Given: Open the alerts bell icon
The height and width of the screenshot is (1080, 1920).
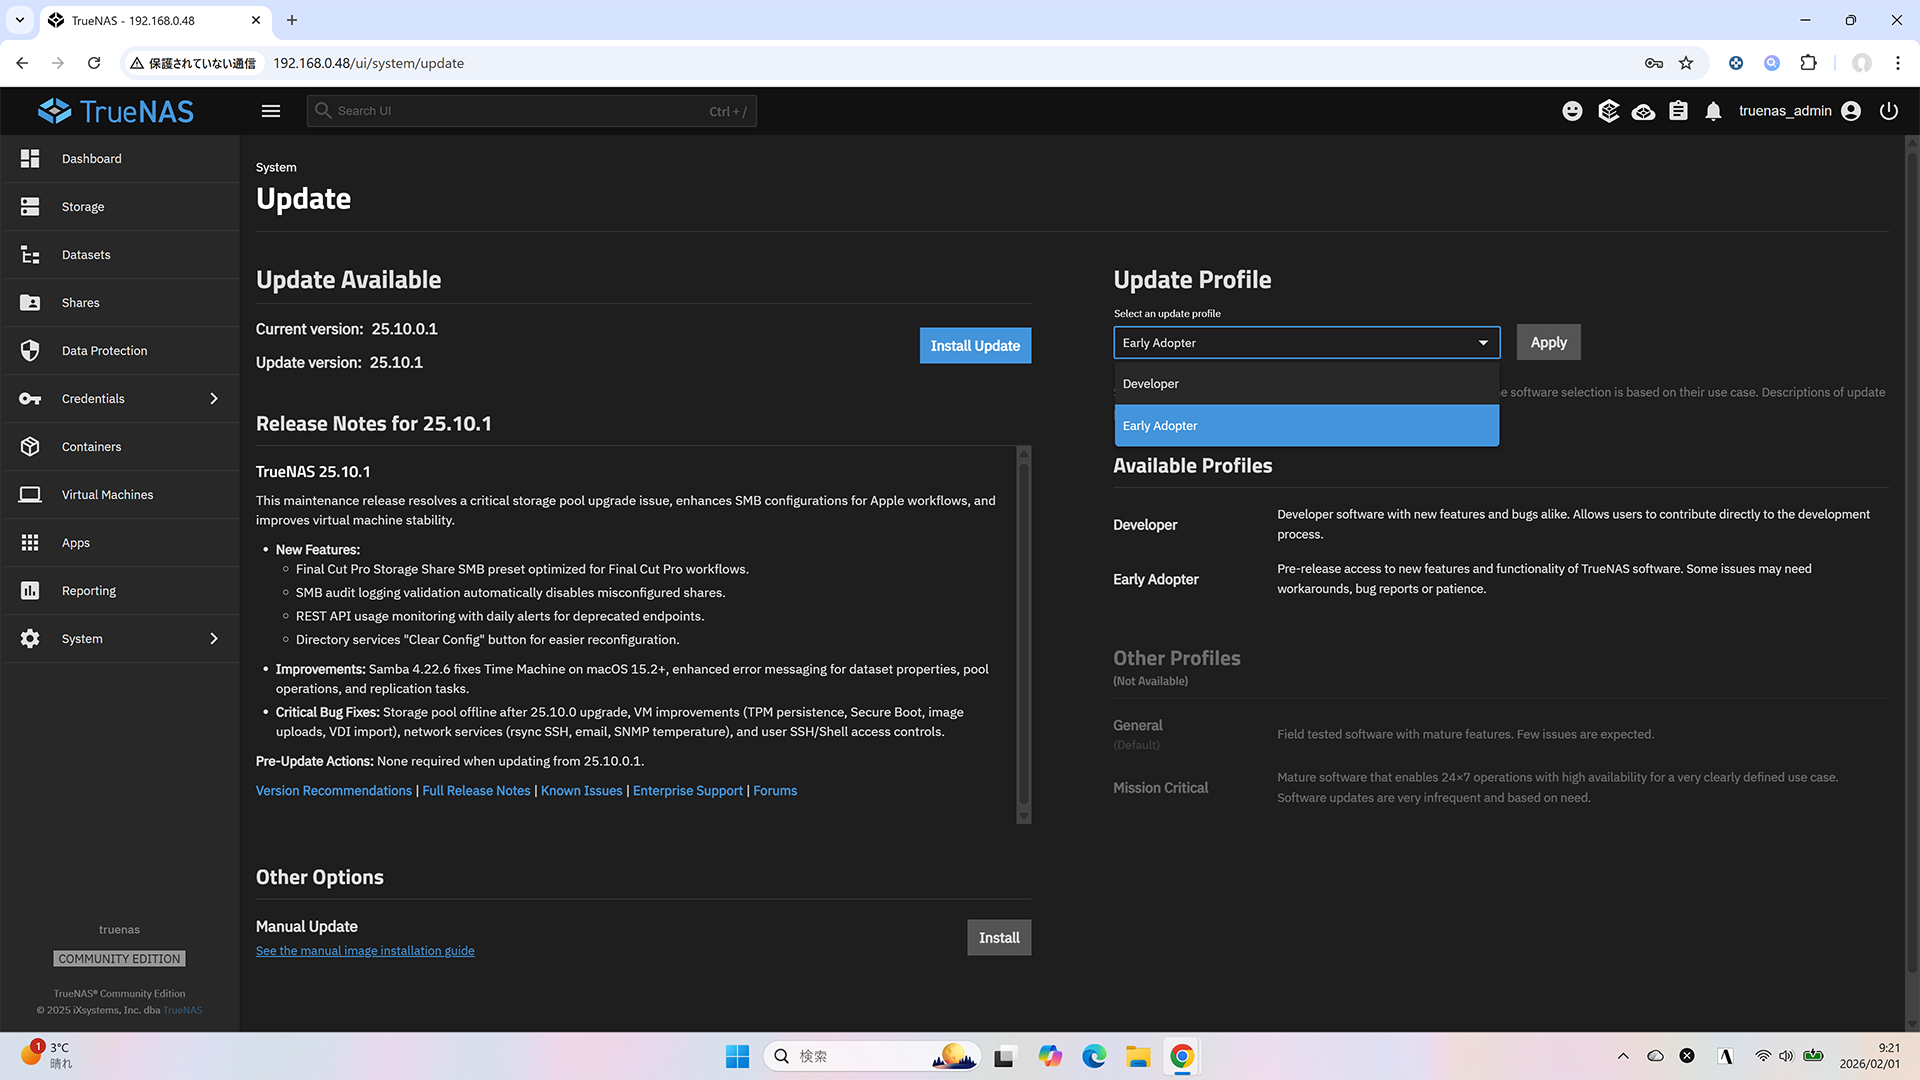Looking at the screenshot, I should [x=1713, y=111].
